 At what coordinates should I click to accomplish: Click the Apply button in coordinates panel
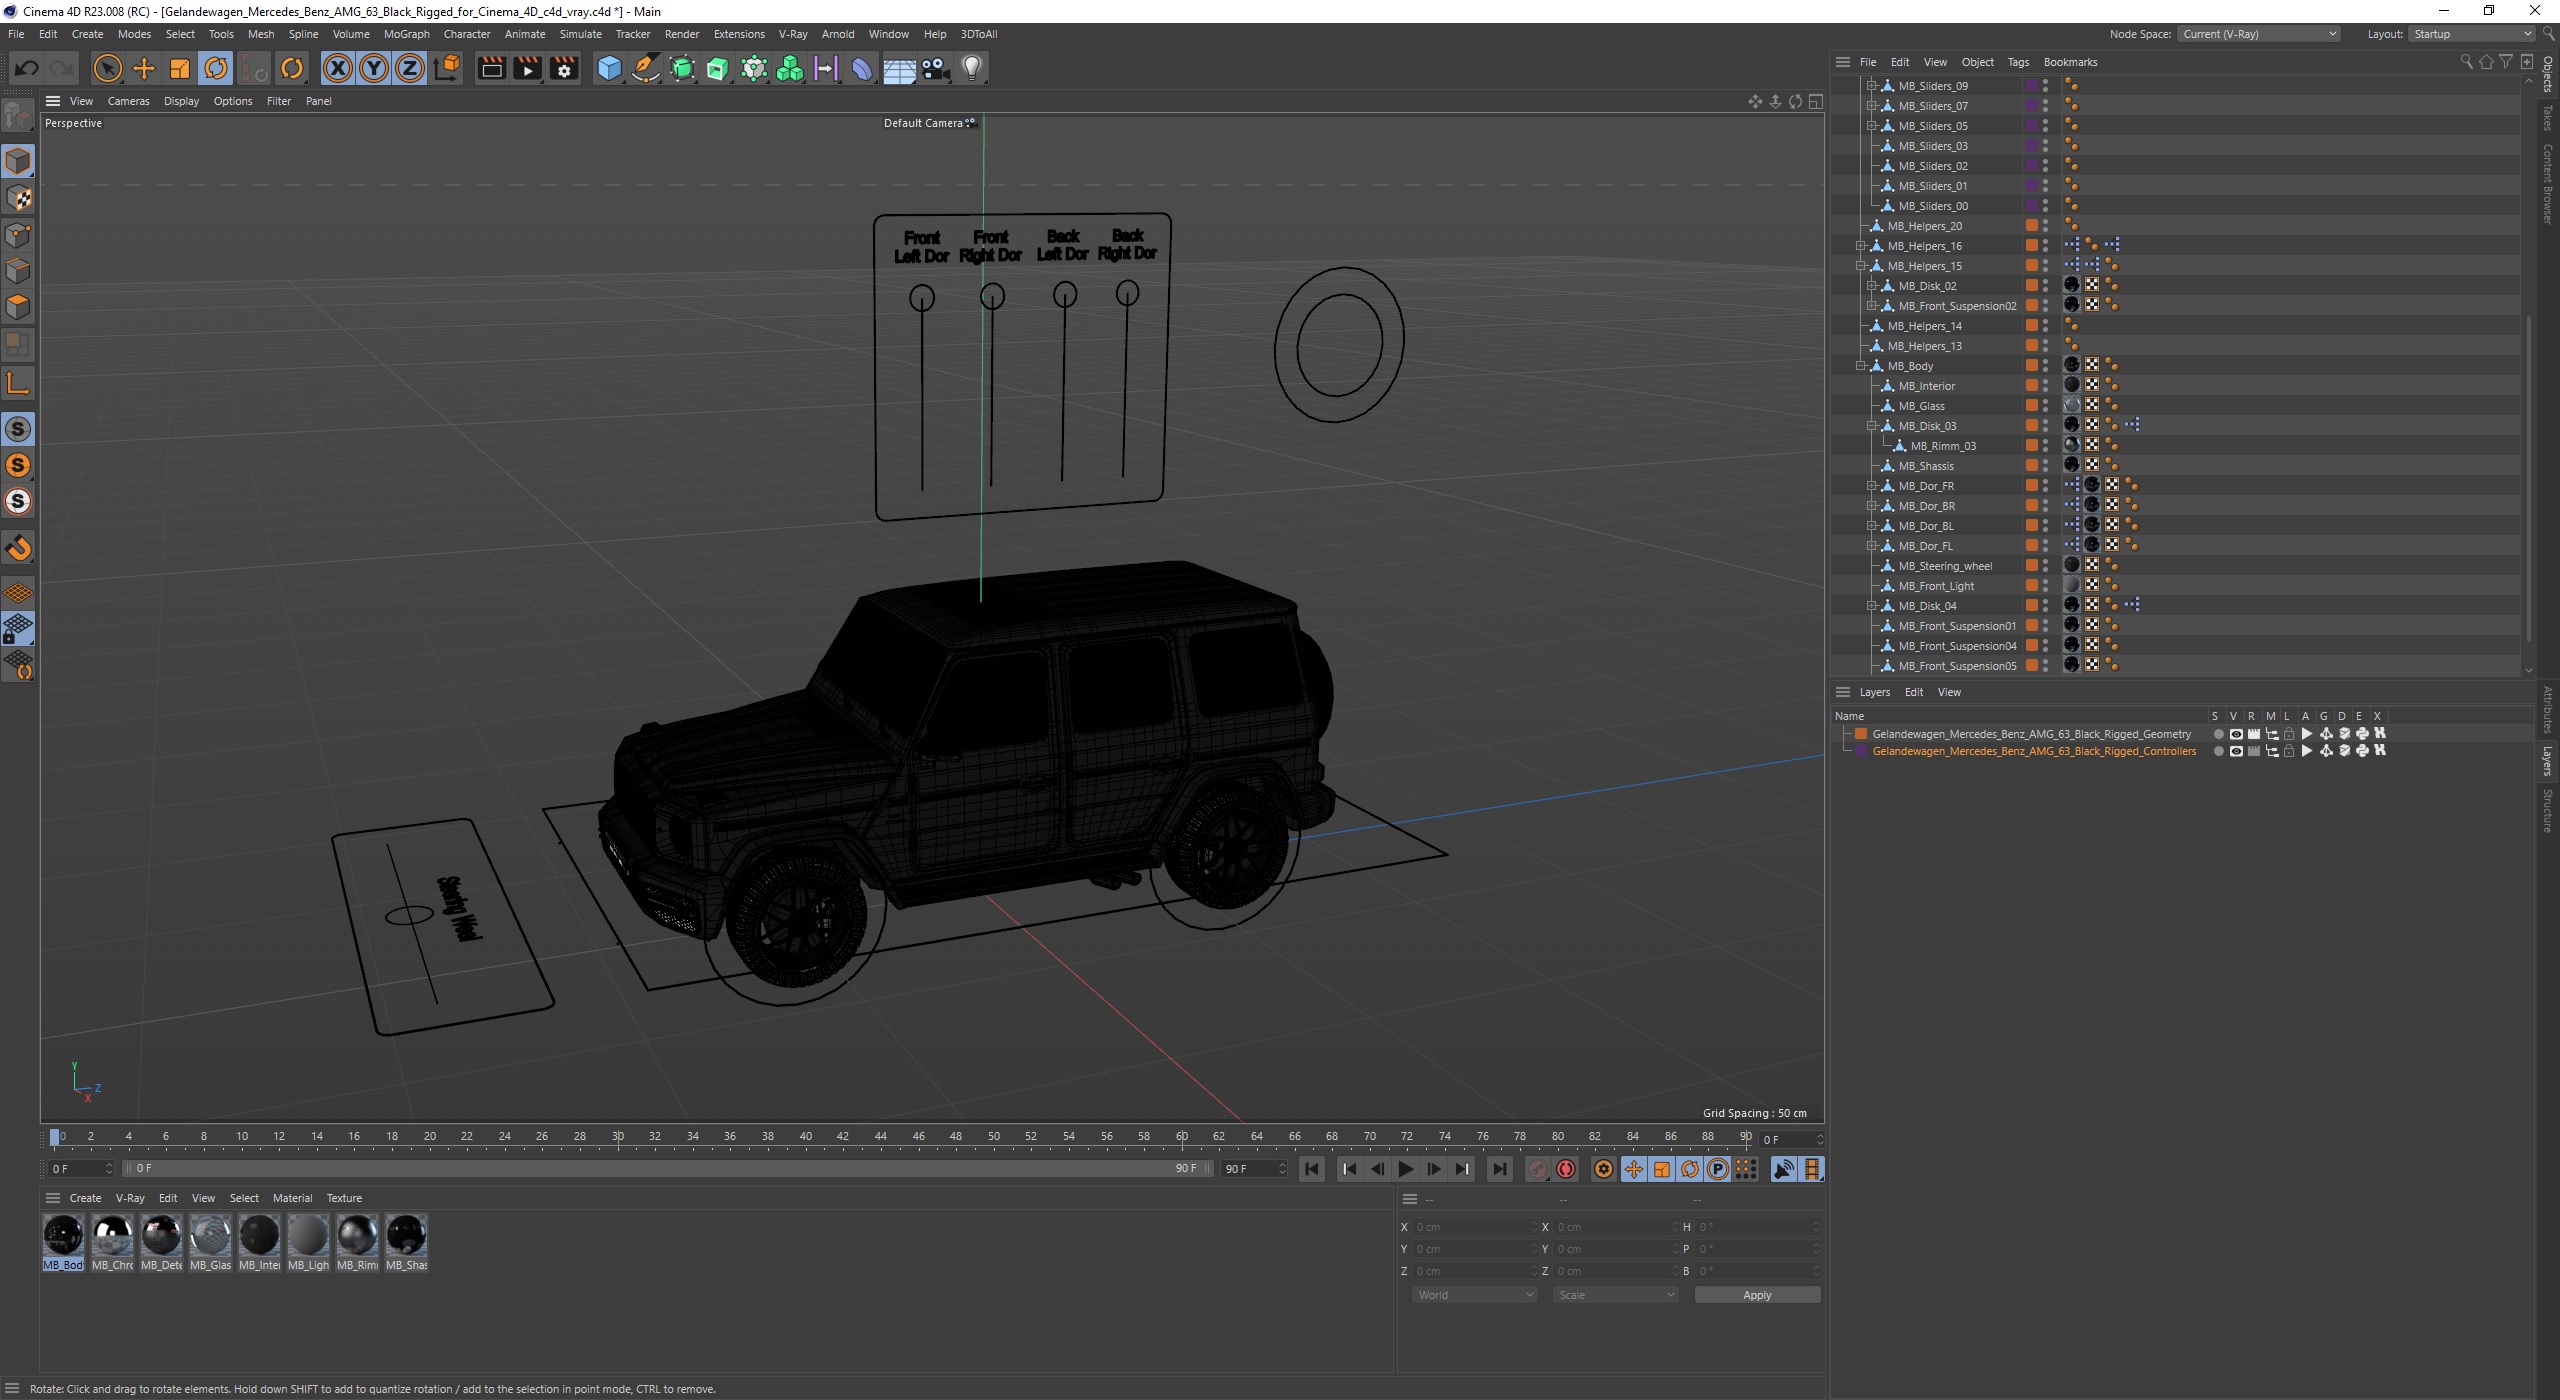pyautogui.click(x=1757, y=1295)
